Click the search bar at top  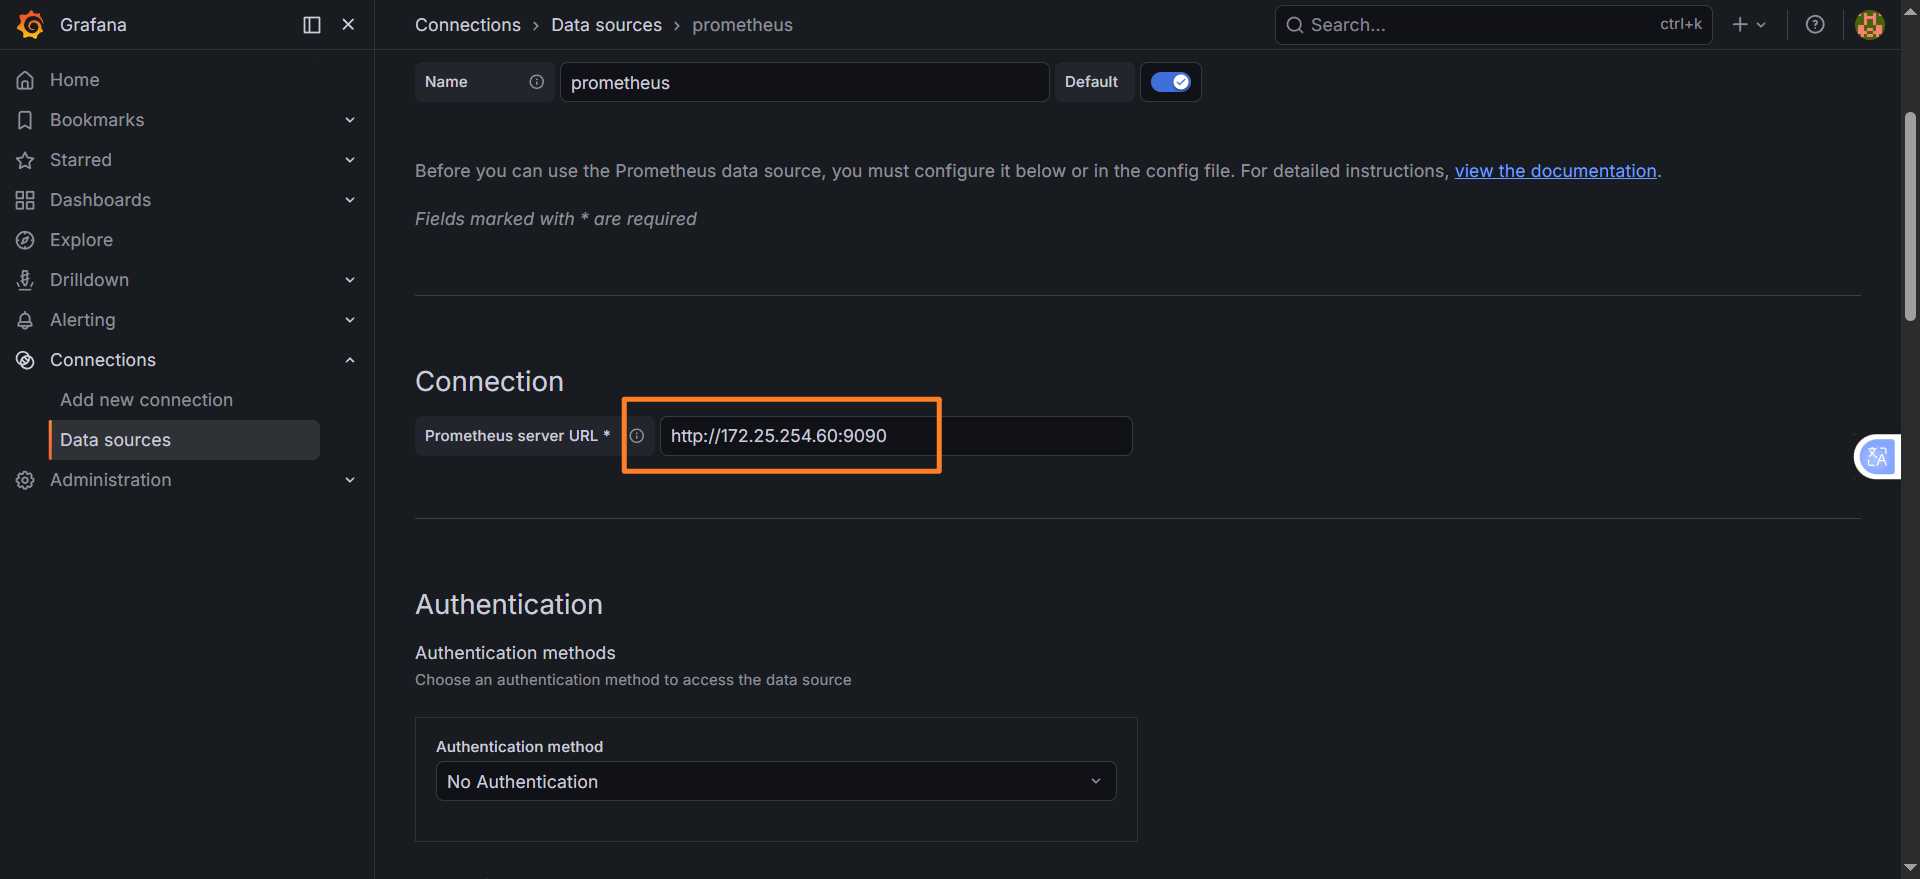coord(1493,25)
